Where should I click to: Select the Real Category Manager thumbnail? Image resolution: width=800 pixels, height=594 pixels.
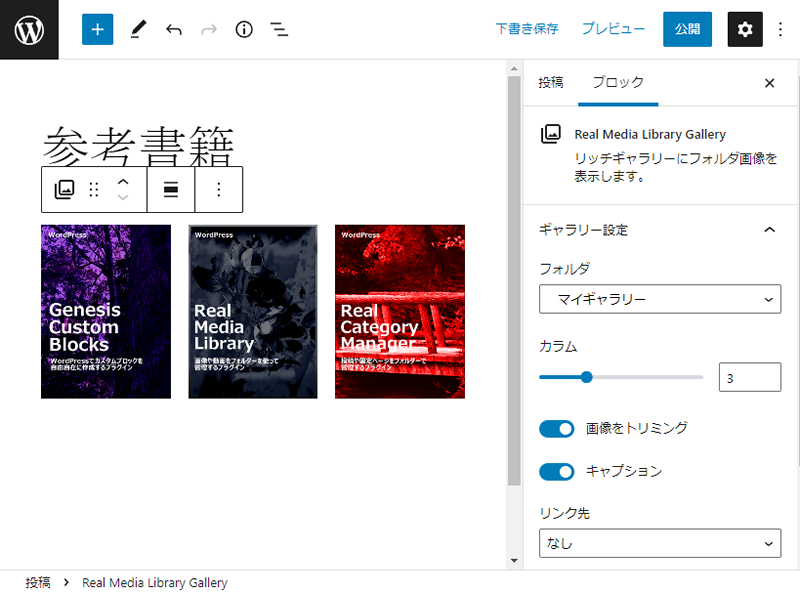pyautogui.click(x=399, y=311)
